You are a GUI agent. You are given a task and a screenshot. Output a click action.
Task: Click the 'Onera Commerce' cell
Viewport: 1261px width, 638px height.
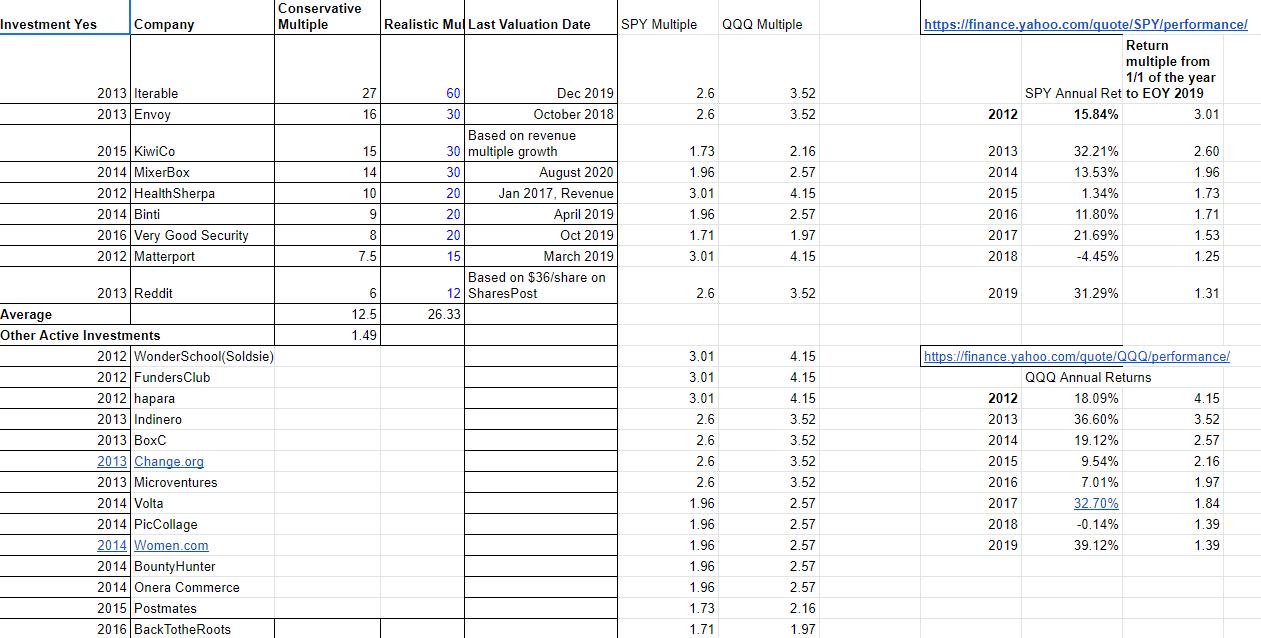coord(202,587)
